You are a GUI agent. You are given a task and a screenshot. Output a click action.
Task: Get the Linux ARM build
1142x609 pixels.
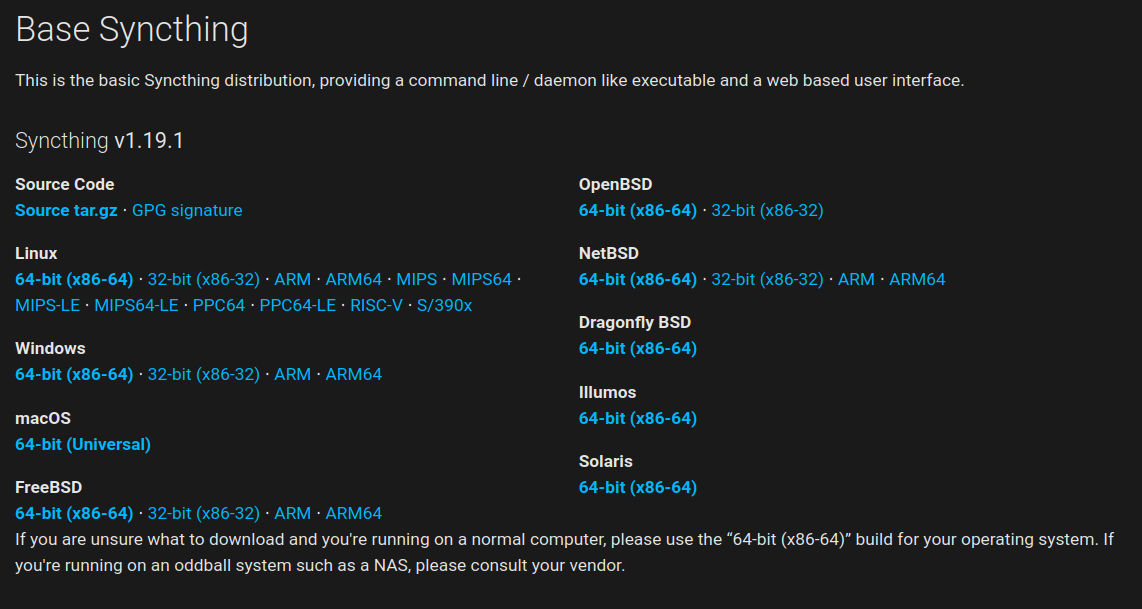[293, 280]
